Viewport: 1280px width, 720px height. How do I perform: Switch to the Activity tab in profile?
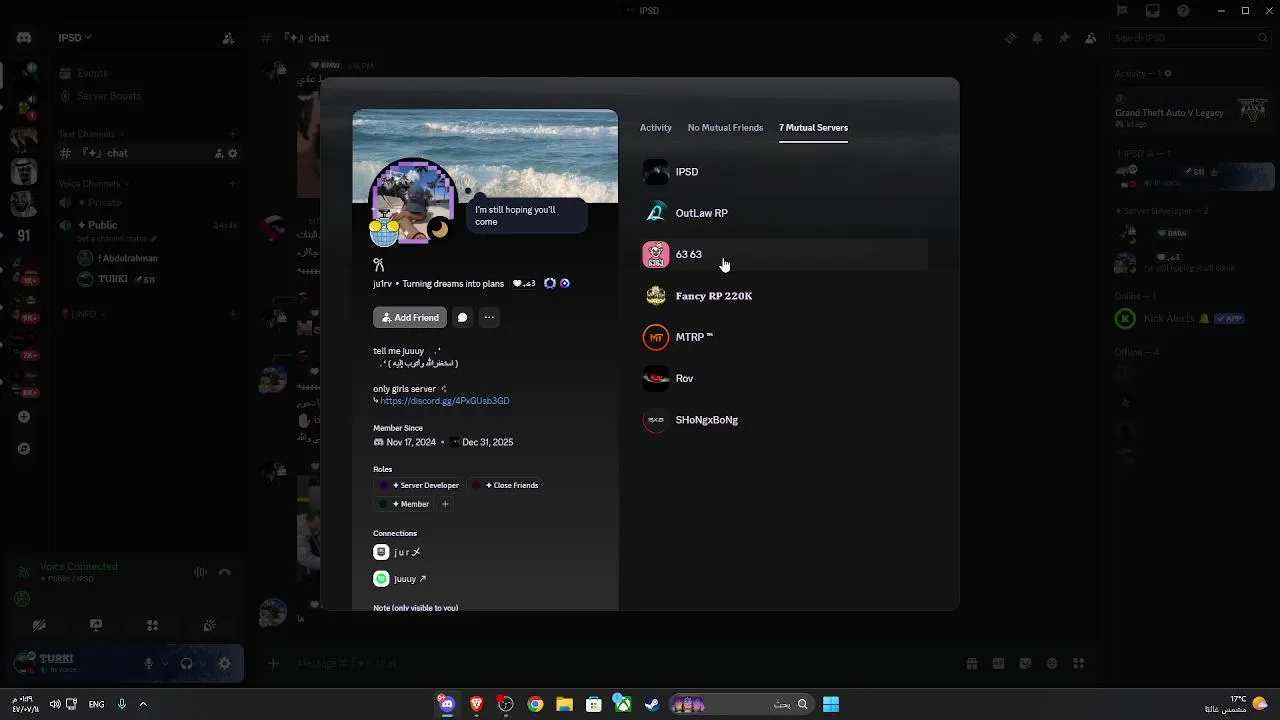click(x=656, y=128)
